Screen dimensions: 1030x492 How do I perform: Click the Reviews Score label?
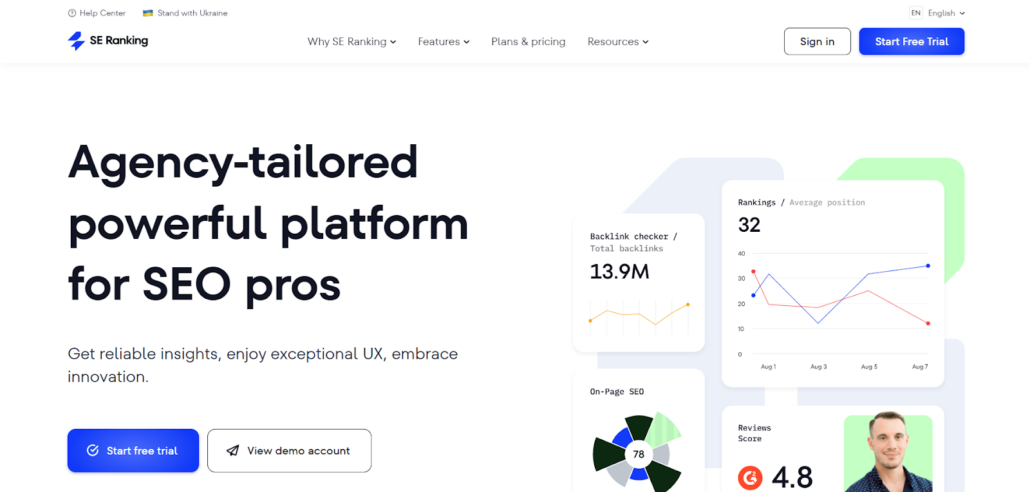pyautogui.click(x=755, y=433)
